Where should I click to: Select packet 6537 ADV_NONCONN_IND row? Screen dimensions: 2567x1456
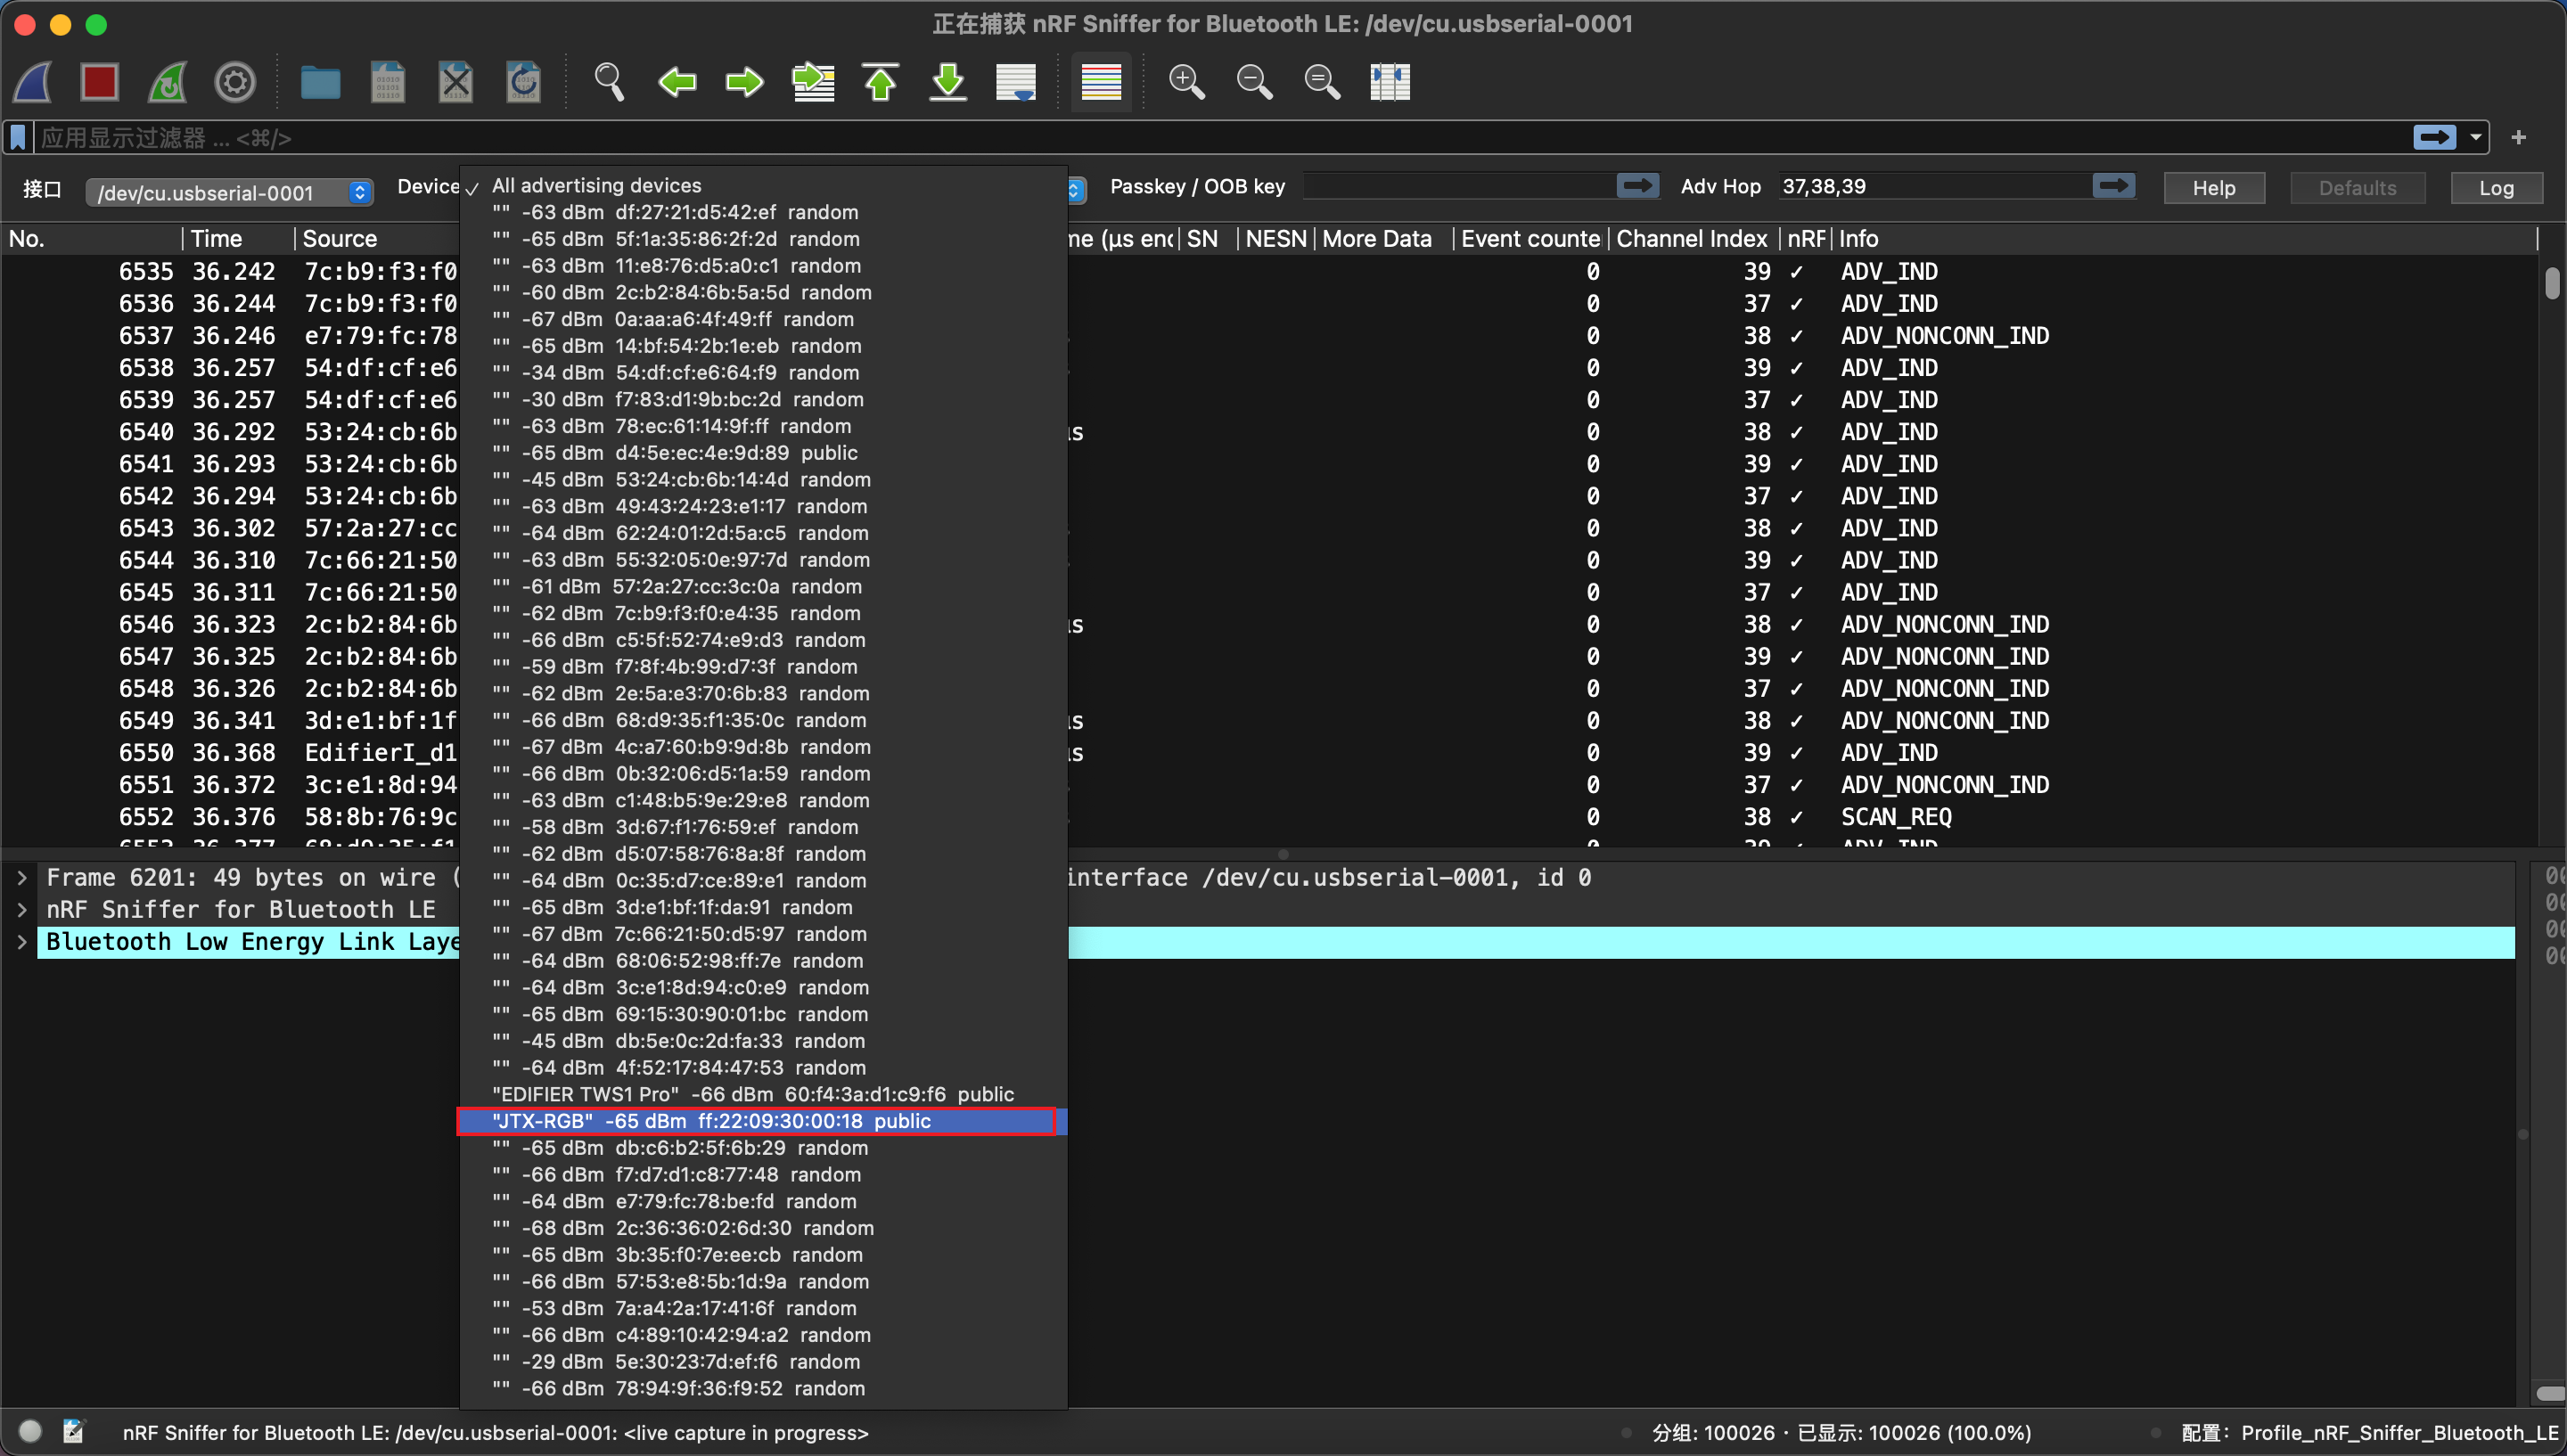[x=1268, y=335]
